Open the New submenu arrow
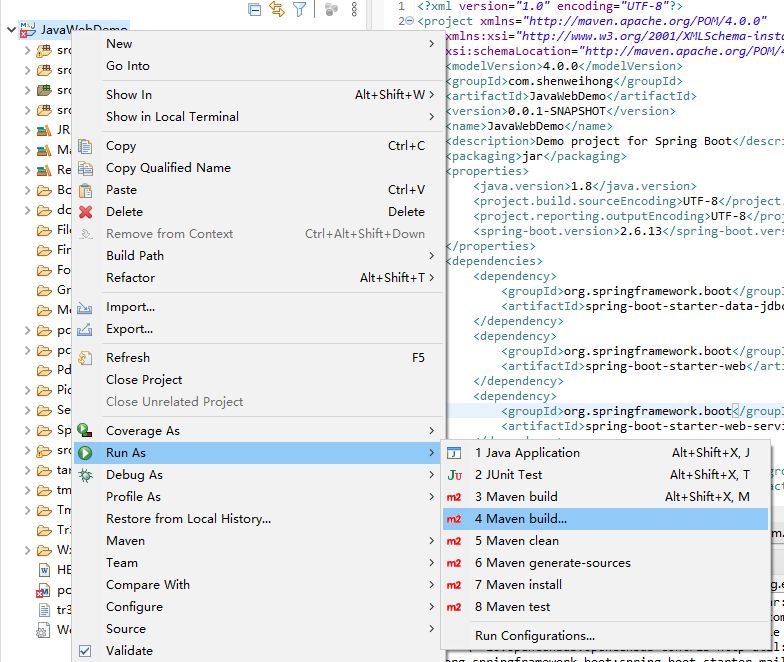 click(x=432, y=44)
